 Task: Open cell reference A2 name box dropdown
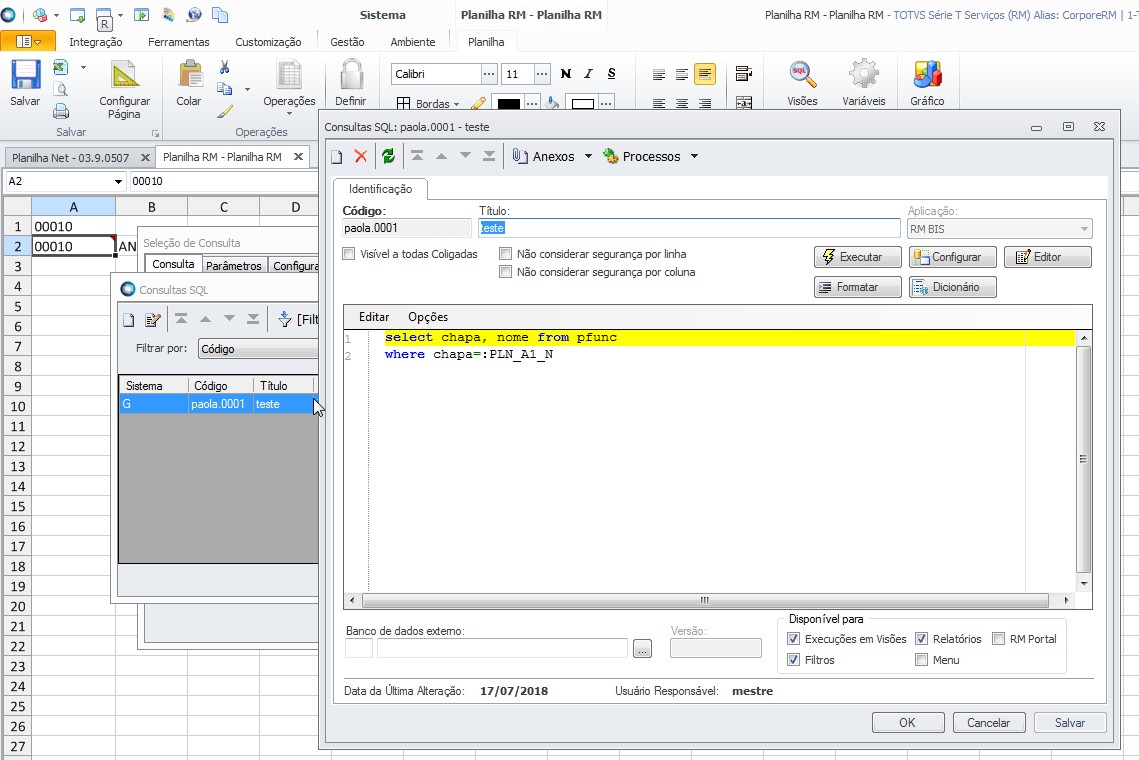[x=118, y=182]
